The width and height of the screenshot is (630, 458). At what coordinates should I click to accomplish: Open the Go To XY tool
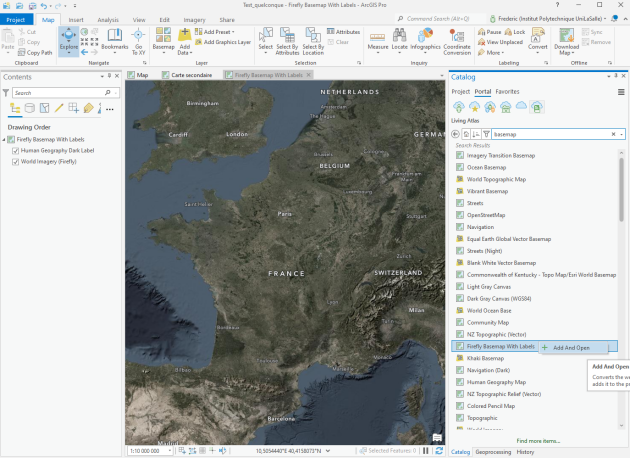(x=138, y=41)
